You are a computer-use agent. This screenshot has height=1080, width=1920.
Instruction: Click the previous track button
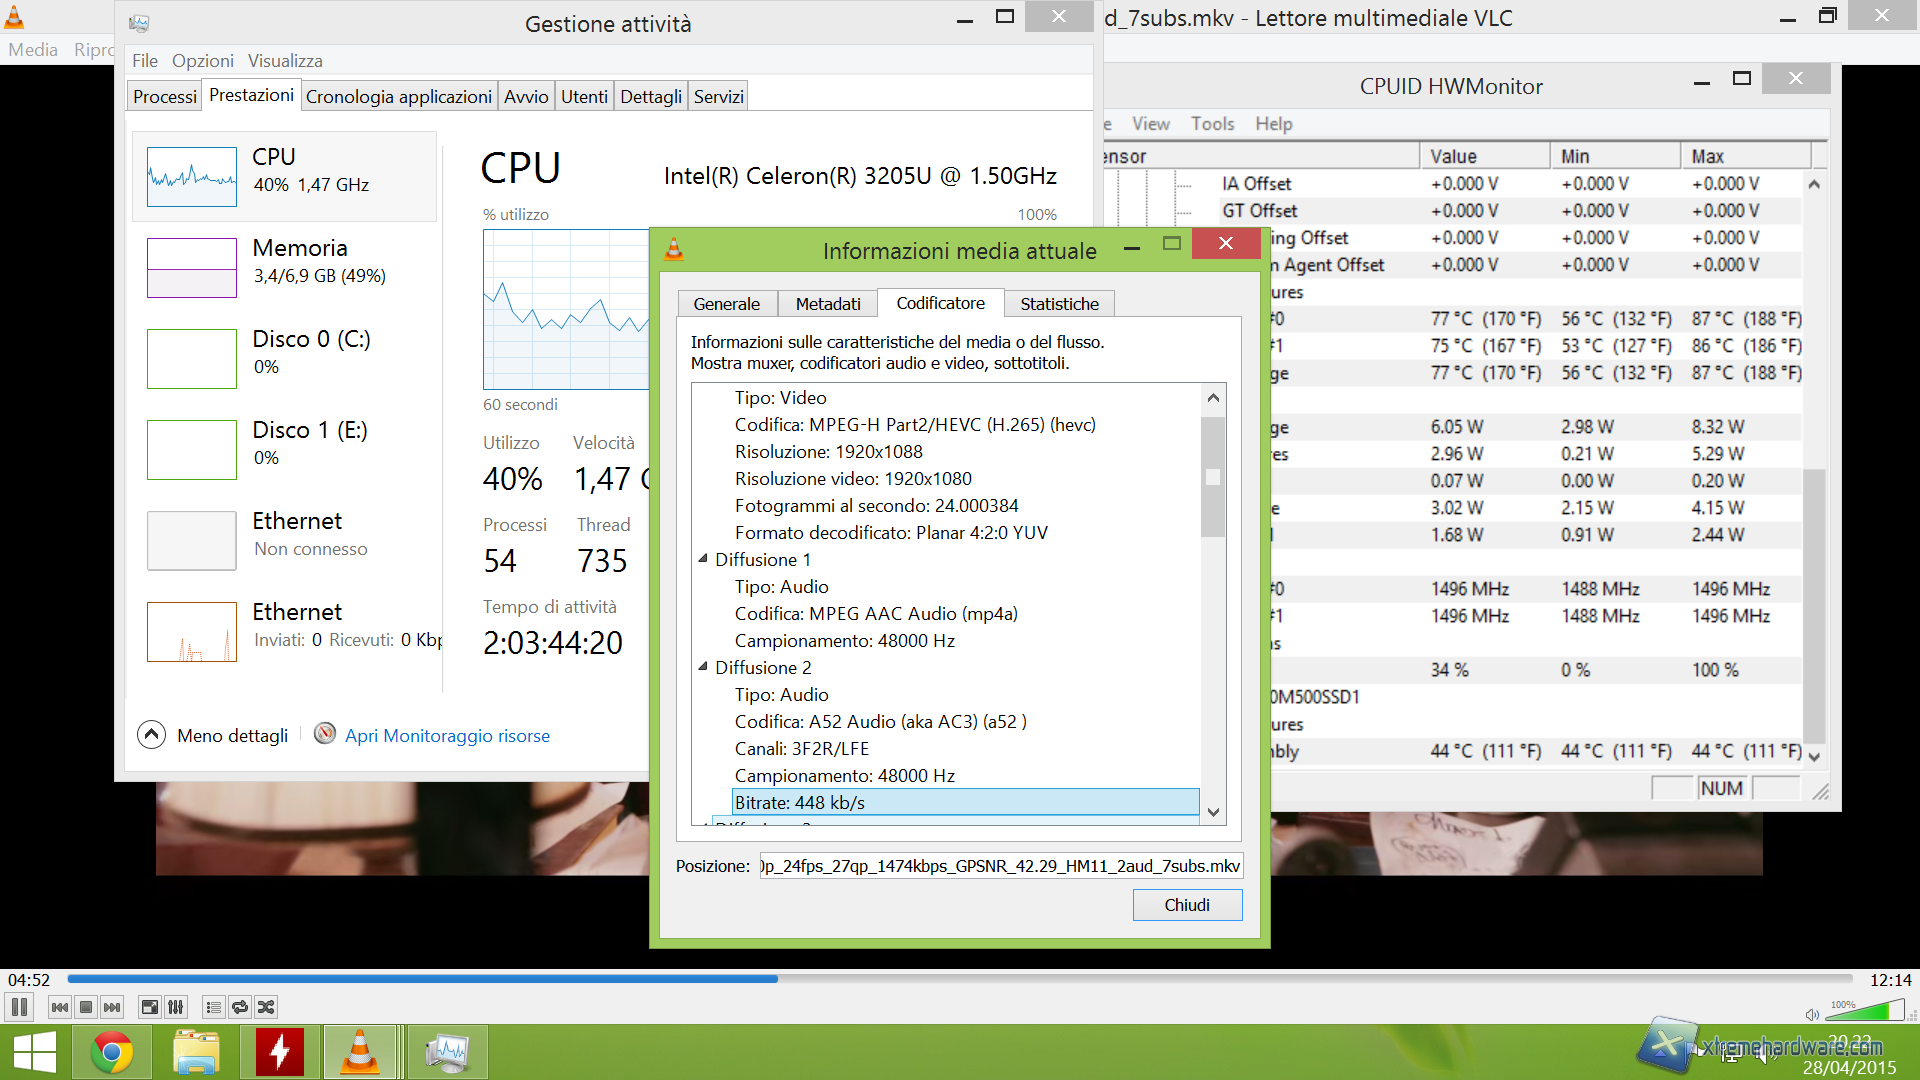click(59, 1007)
